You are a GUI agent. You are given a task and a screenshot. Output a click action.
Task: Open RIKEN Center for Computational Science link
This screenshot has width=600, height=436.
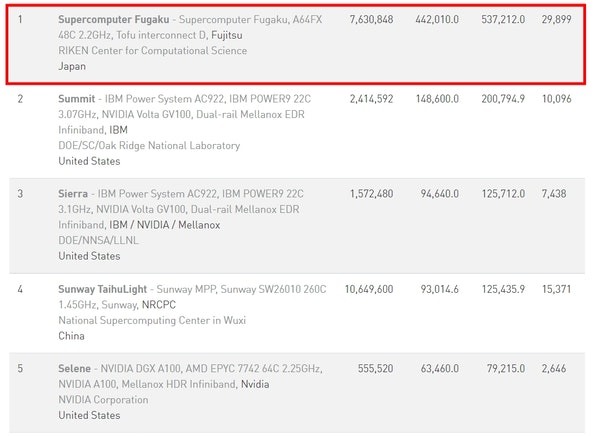point(153,51)
